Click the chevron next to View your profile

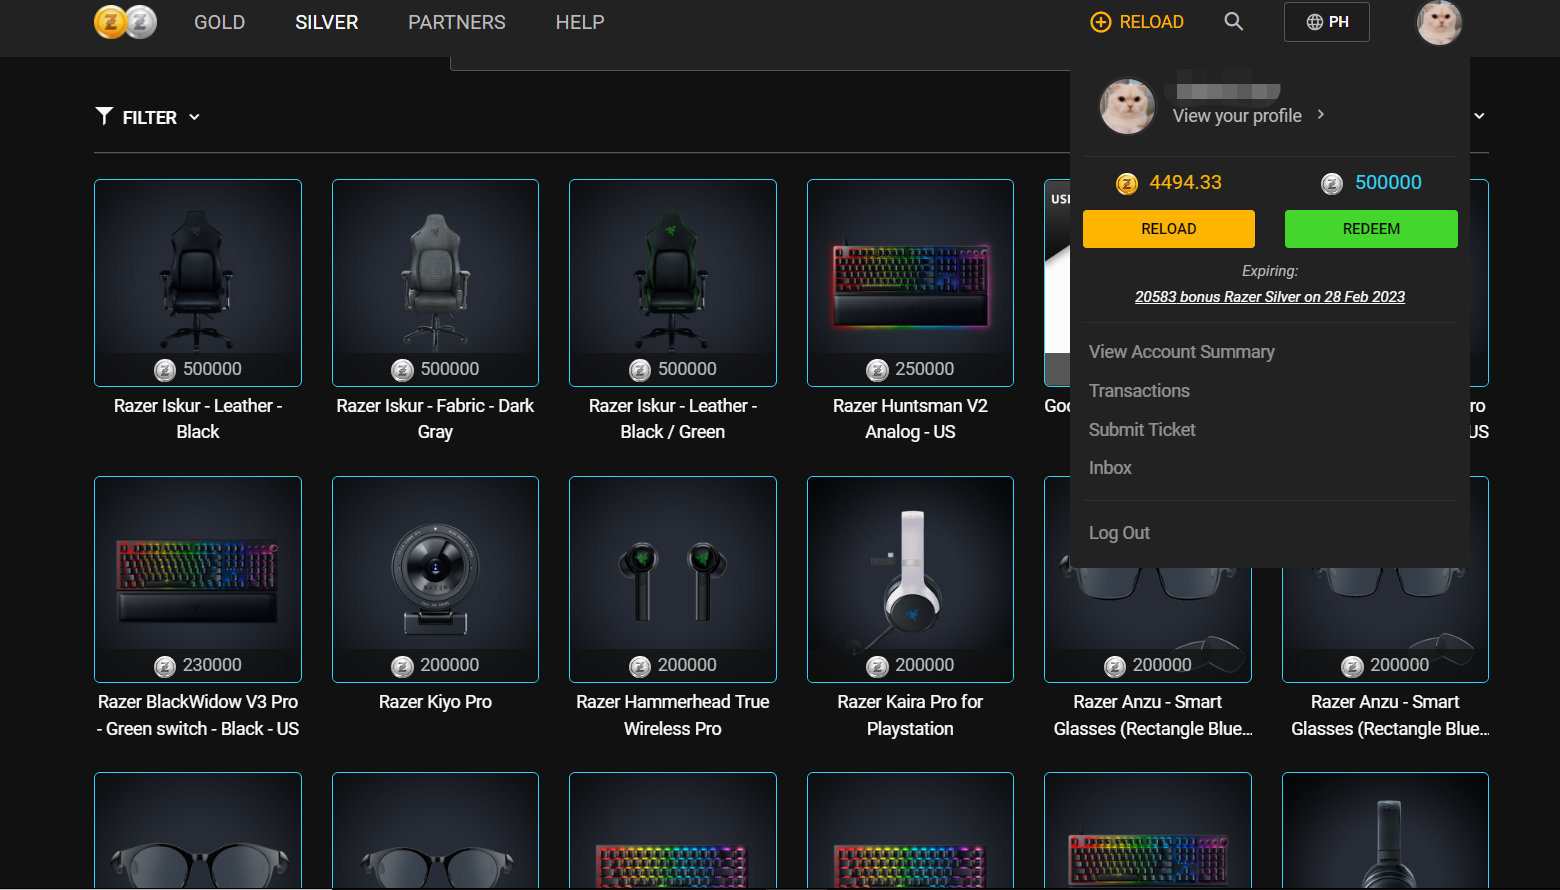1321,115
